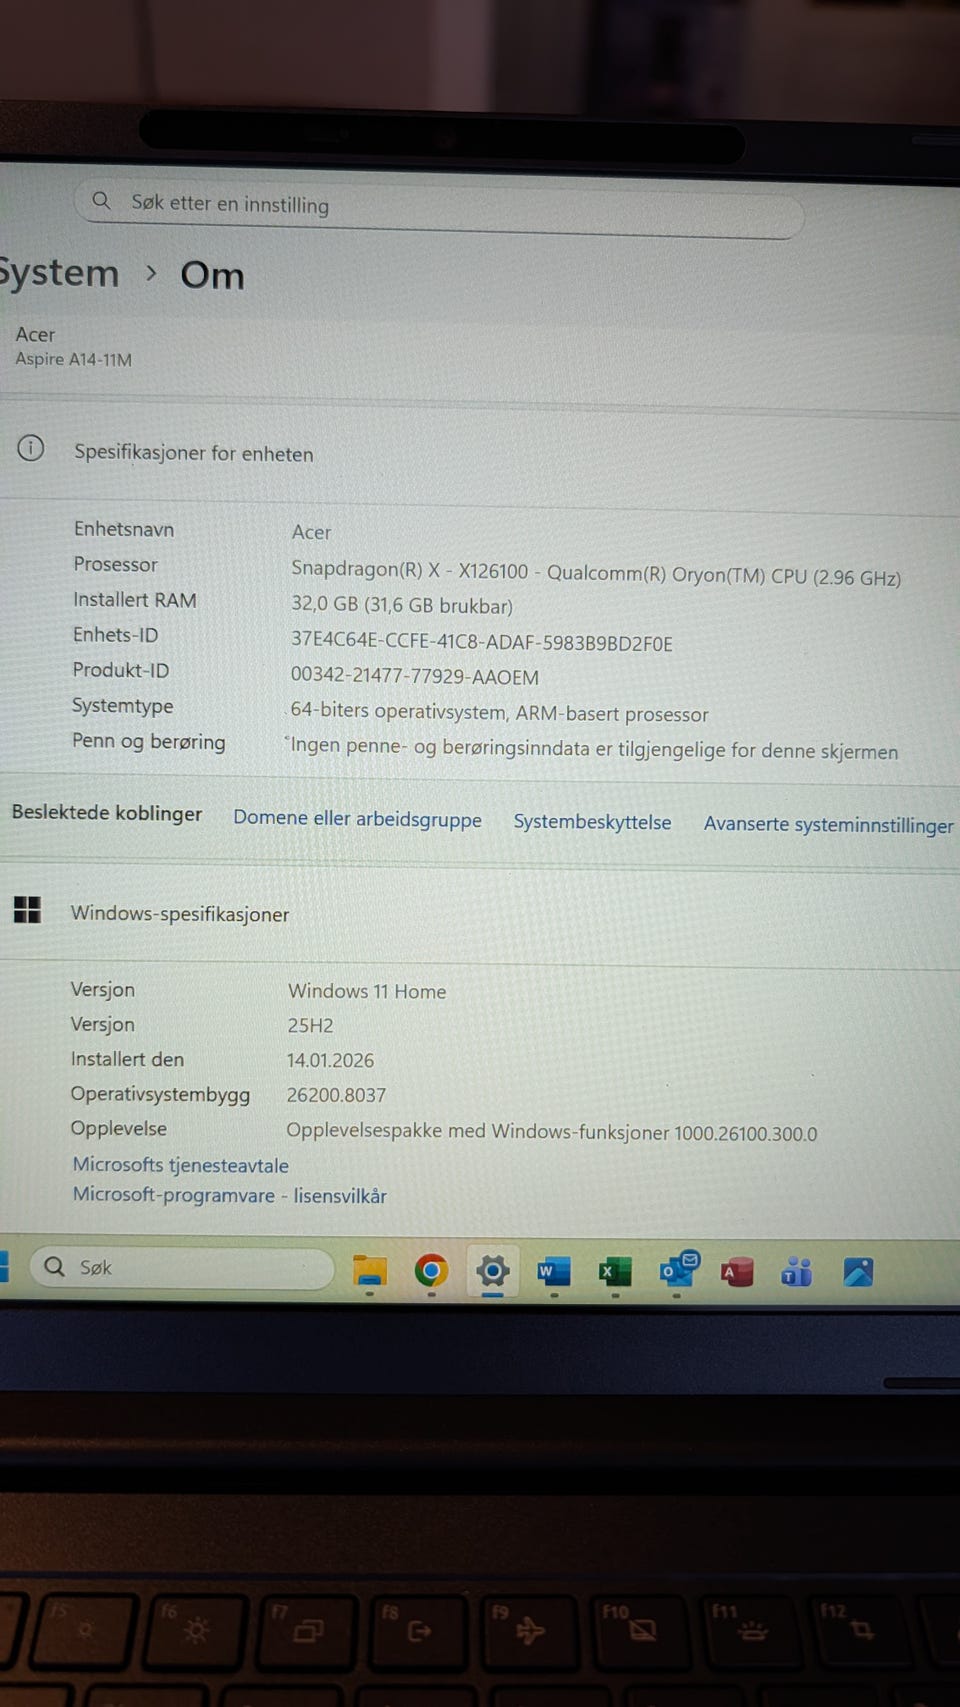Click the Søk etter en innstilling field

pos(439,207)
